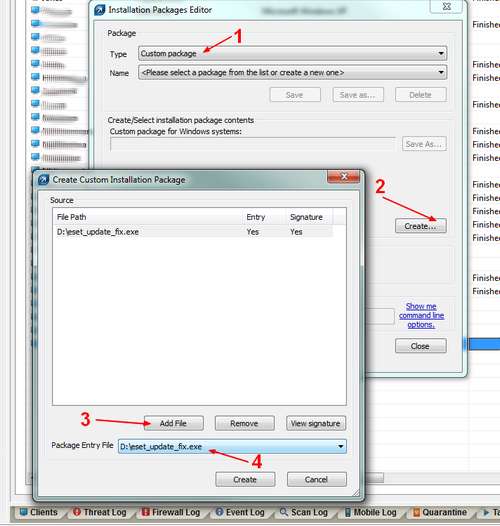Open the Firewall Log tab
This screenshot has width=500, height=526.
click(171, 512)
